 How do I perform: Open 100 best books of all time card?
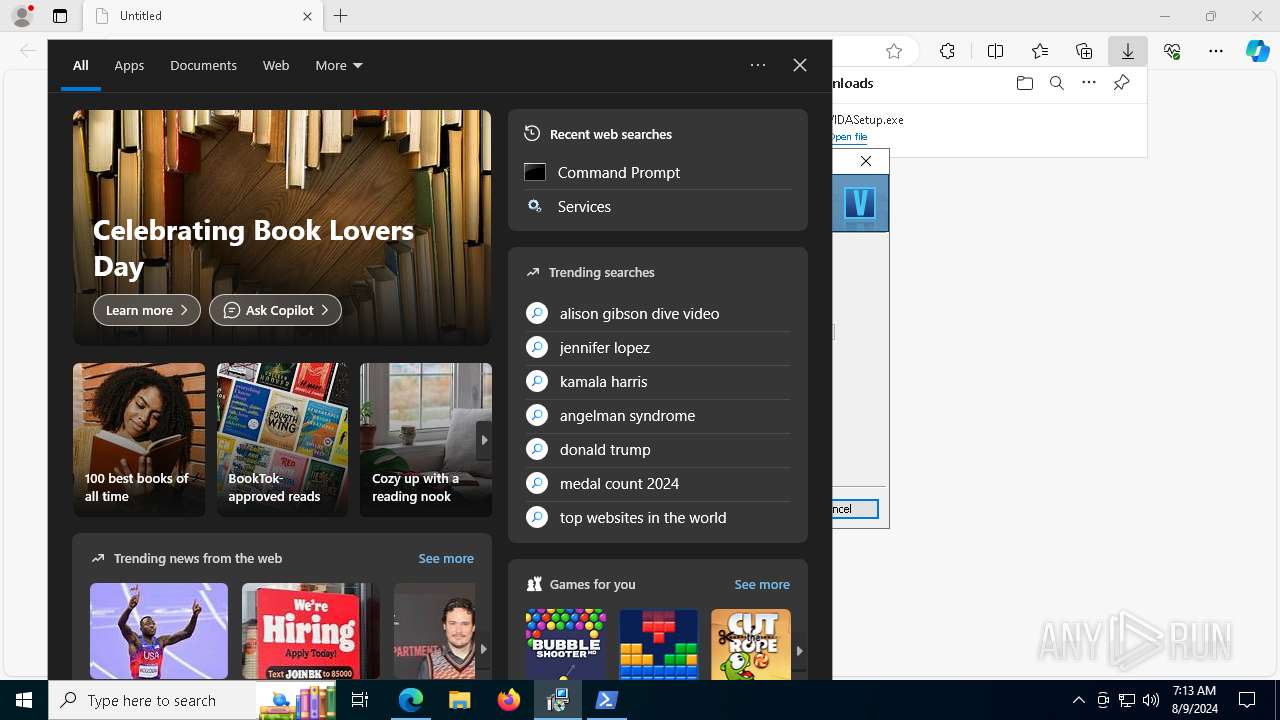tap(139, 440)
